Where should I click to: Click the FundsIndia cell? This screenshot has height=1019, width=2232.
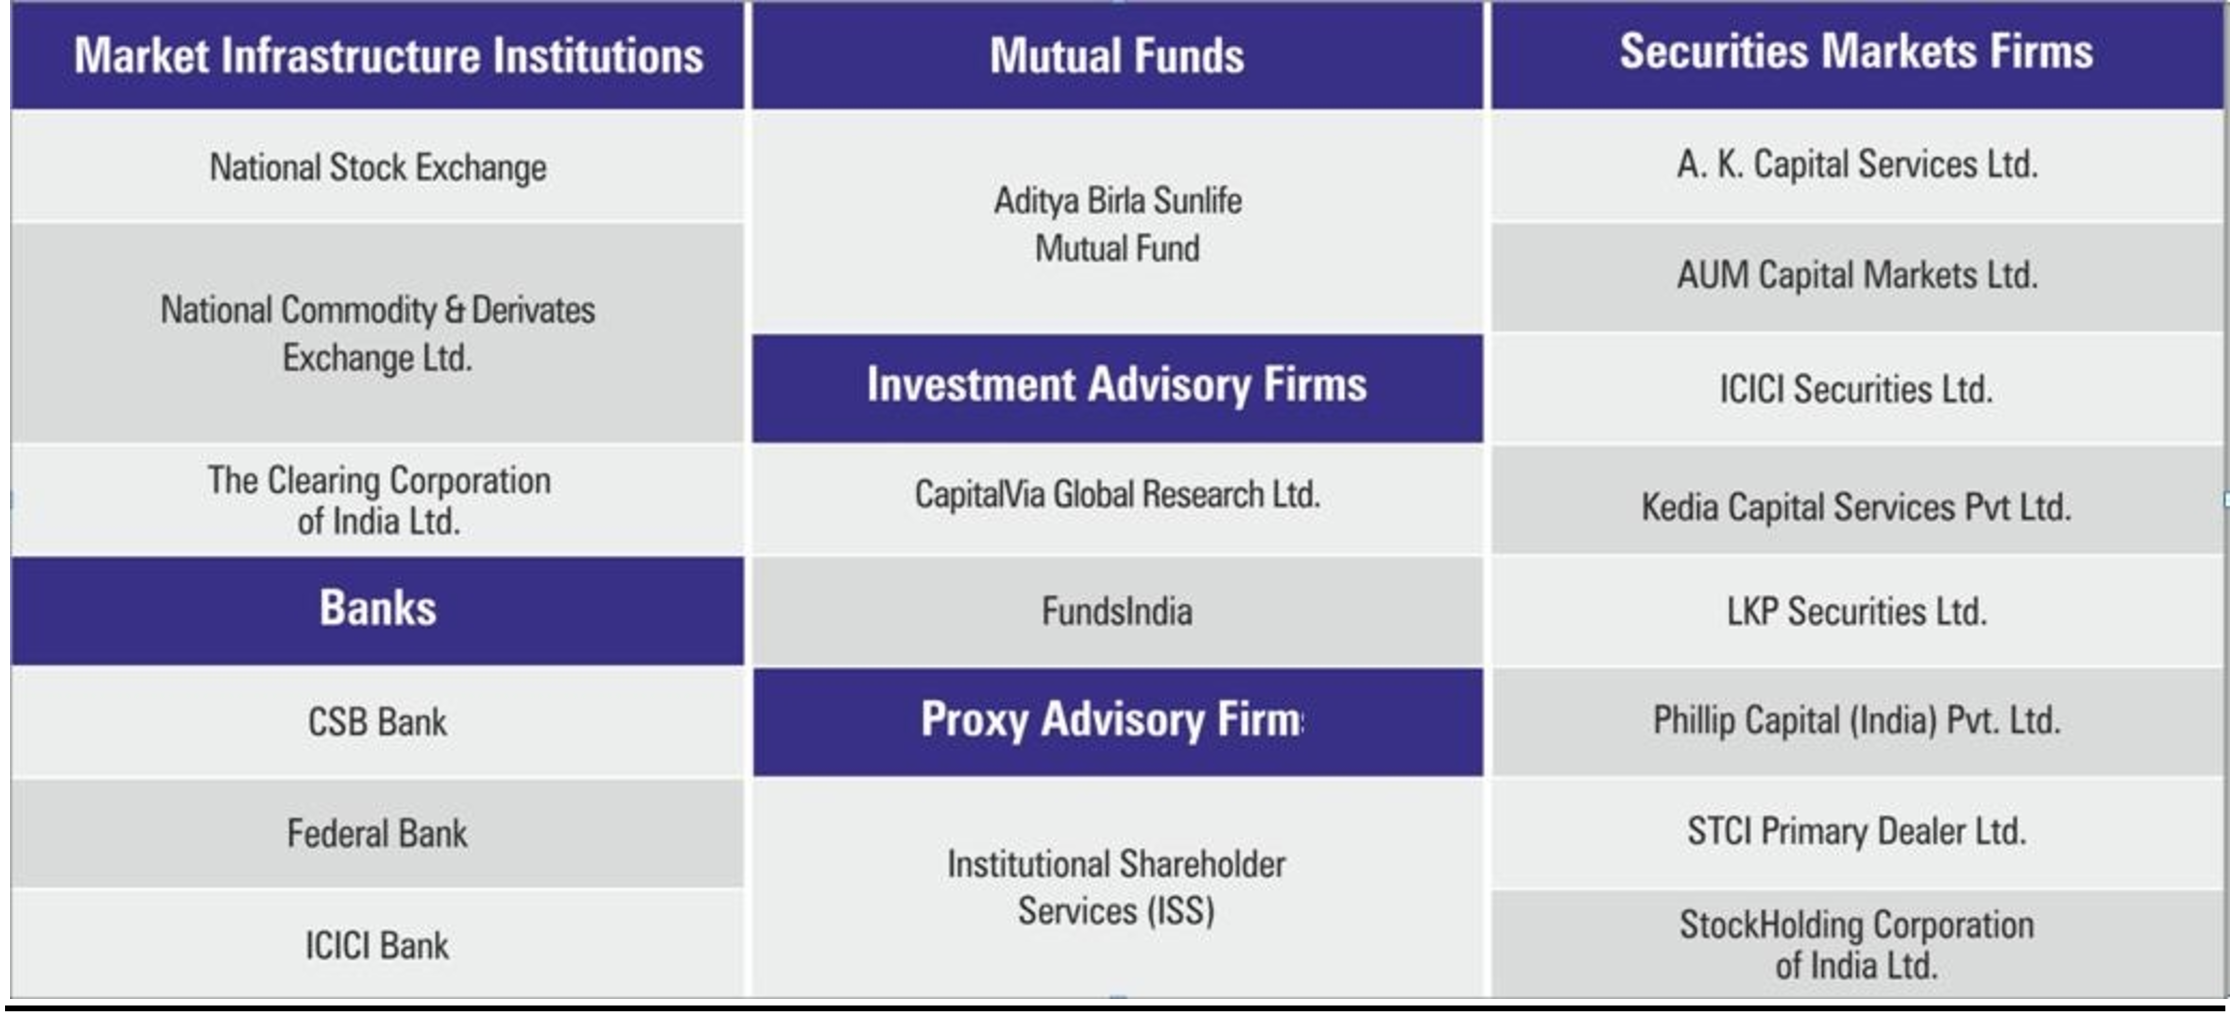point(1117,611)
